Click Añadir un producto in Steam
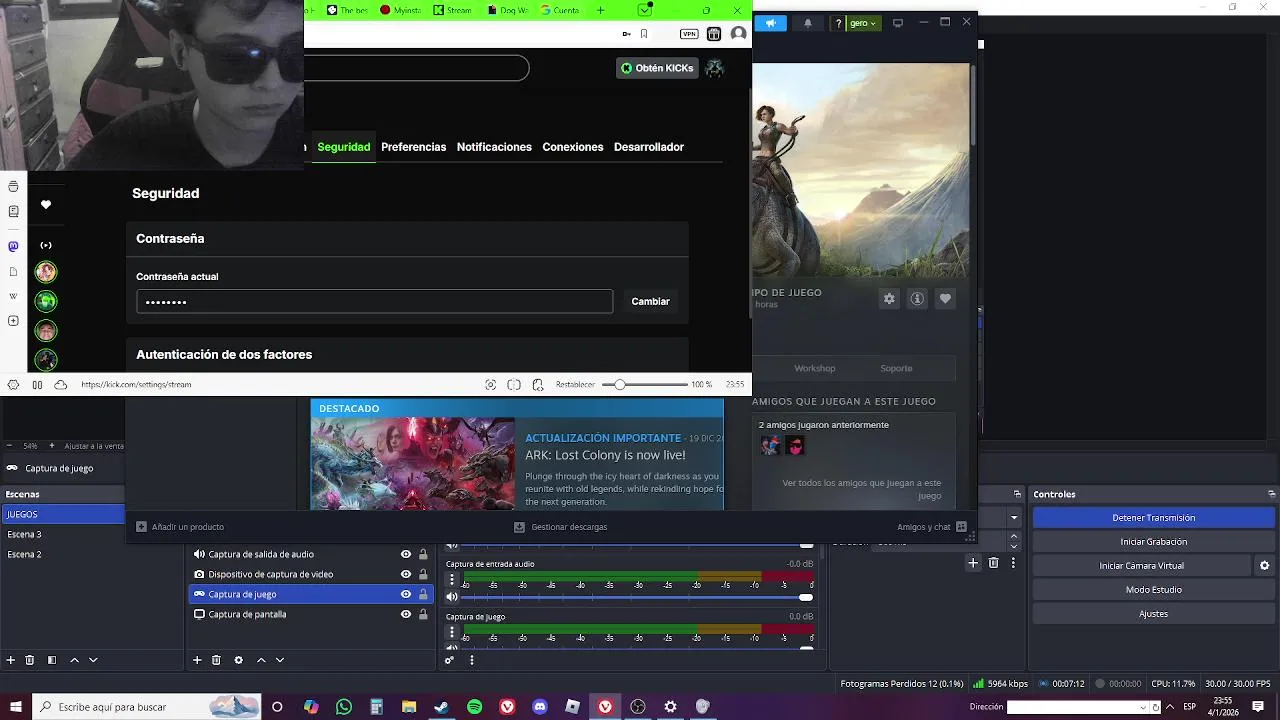 click(180, 527)
